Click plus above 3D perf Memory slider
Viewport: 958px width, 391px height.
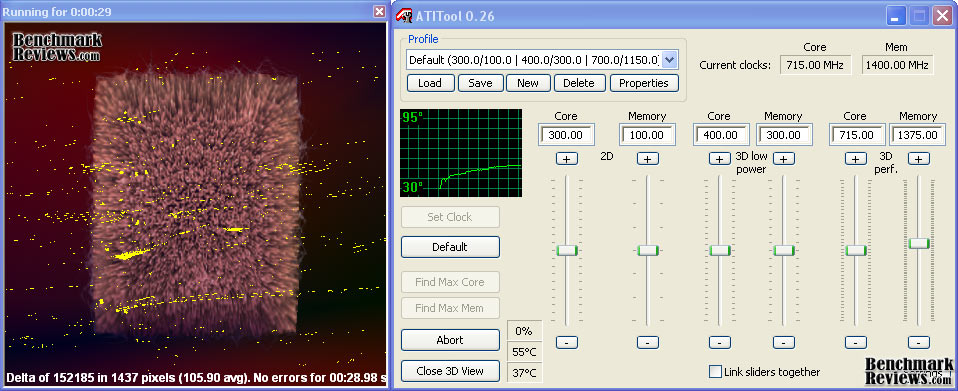pos(919,159)
